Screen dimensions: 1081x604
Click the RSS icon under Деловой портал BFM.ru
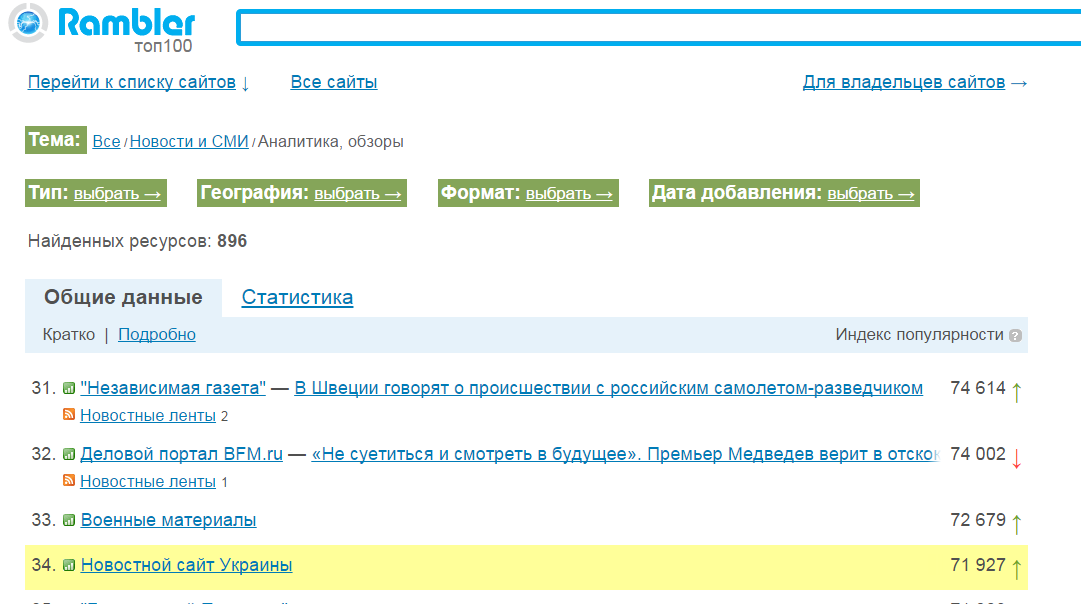(69, 481)
